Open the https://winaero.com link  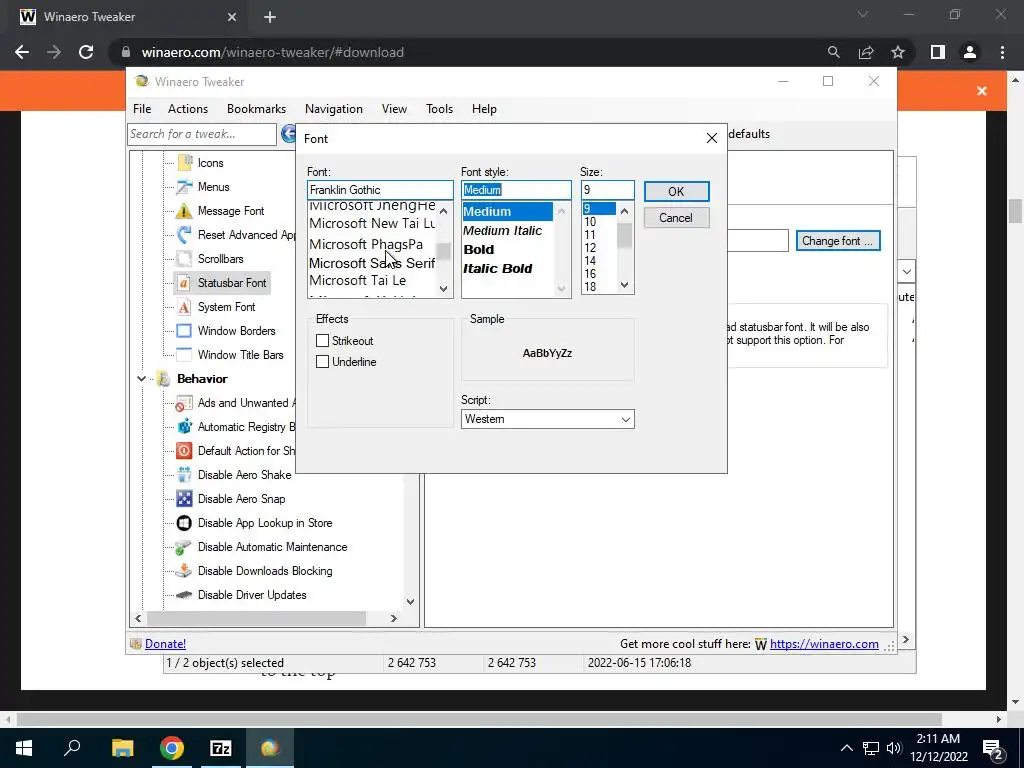[x=824, y=644]
